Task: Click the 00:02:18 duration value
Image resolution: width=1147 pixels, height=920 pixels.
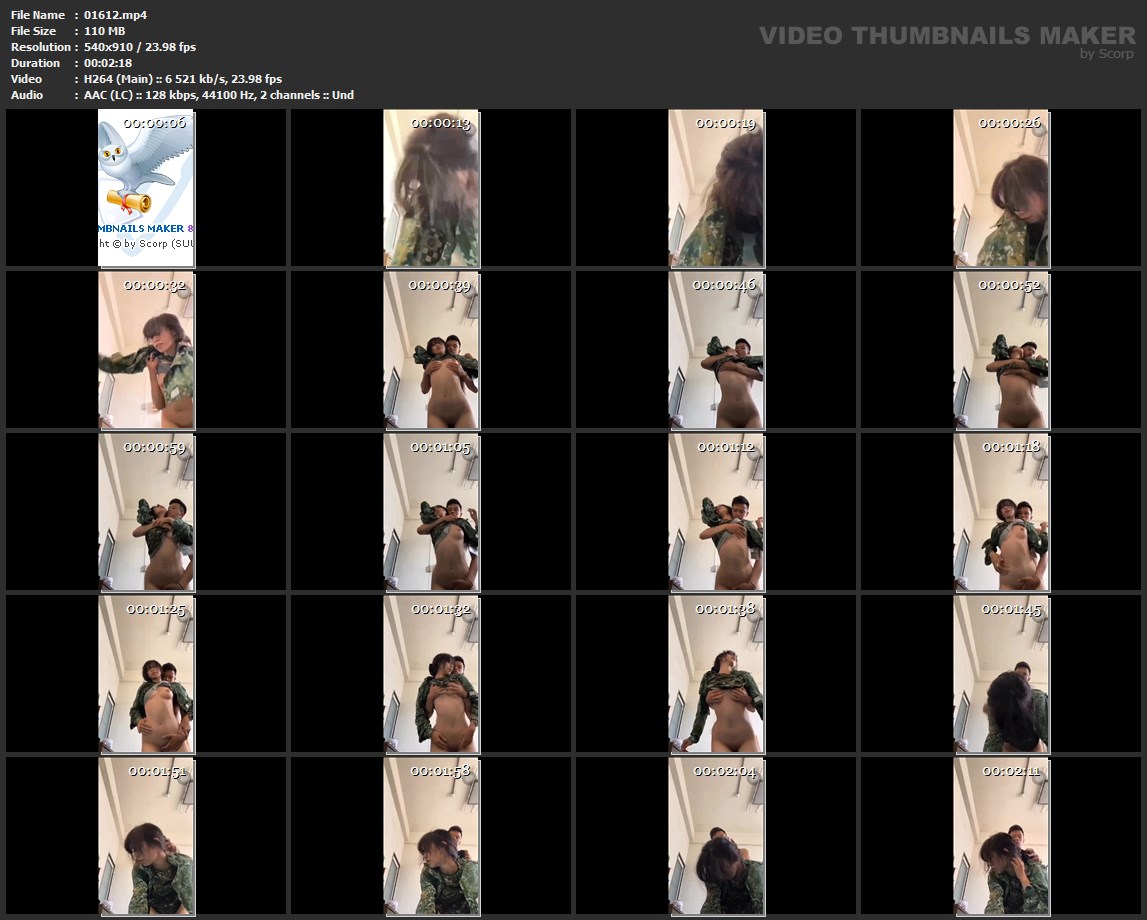Action: pyautogui.click(x=107, y=63)
